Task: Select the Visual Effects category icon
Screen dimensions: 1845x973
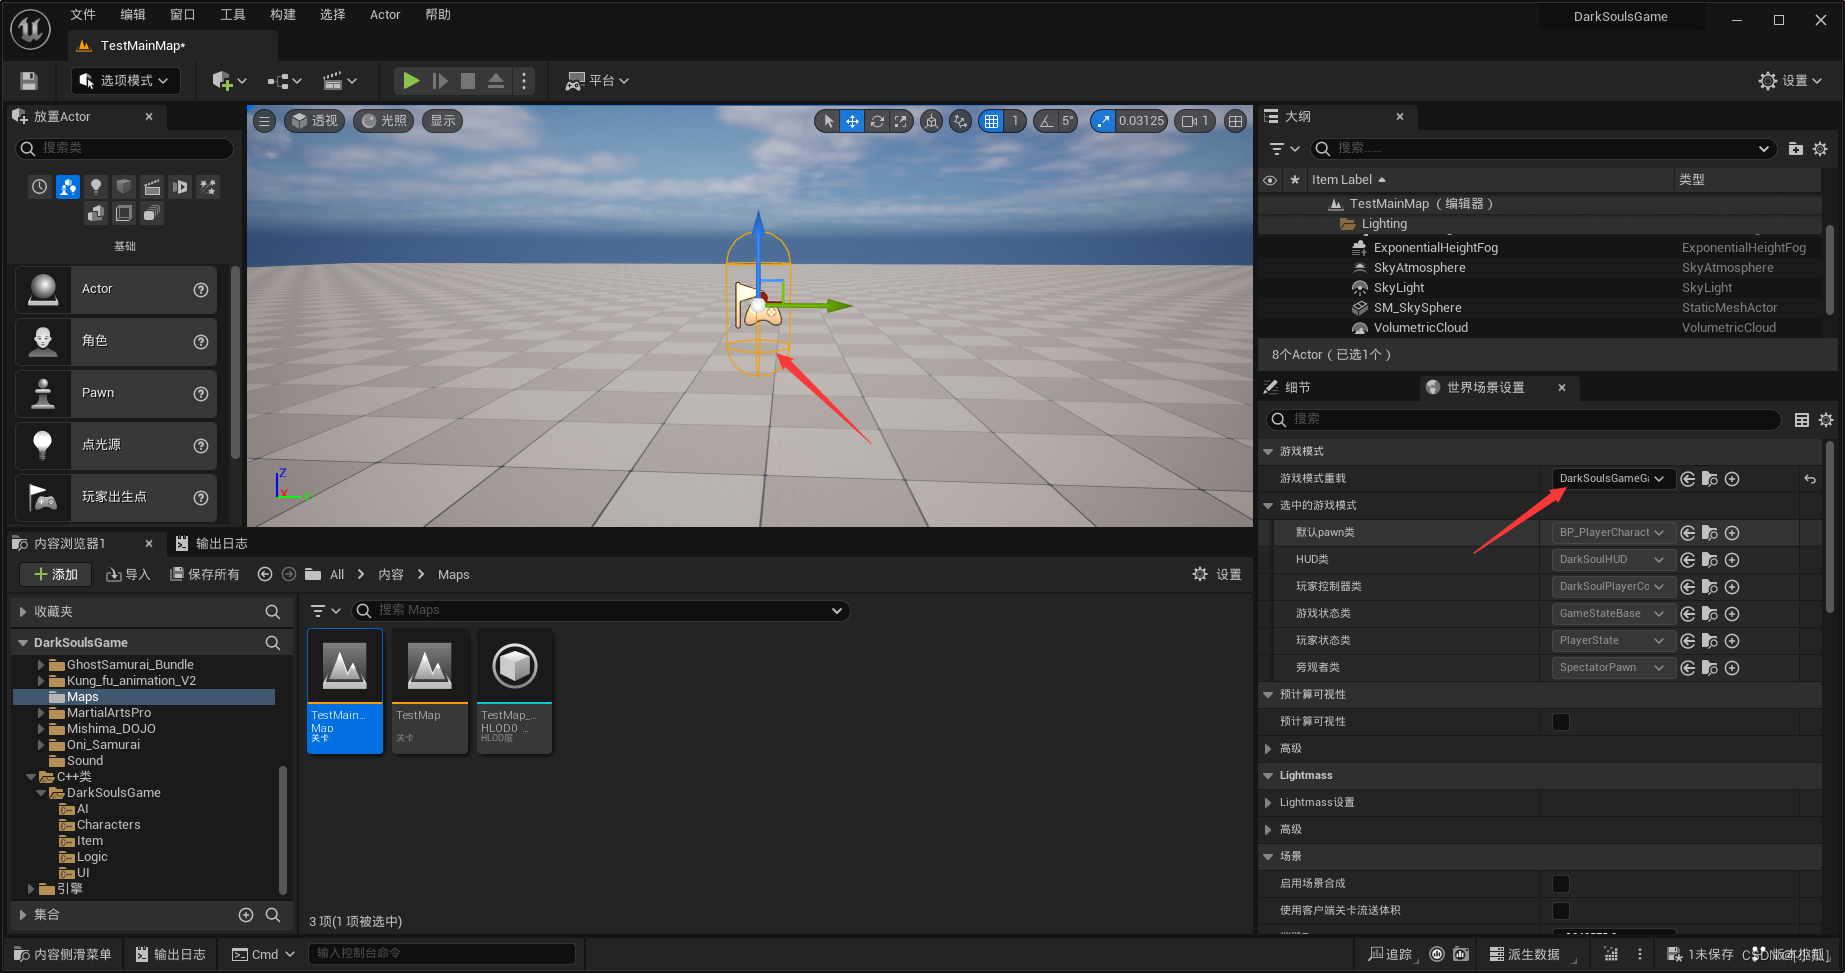Action: pos(208,186)
